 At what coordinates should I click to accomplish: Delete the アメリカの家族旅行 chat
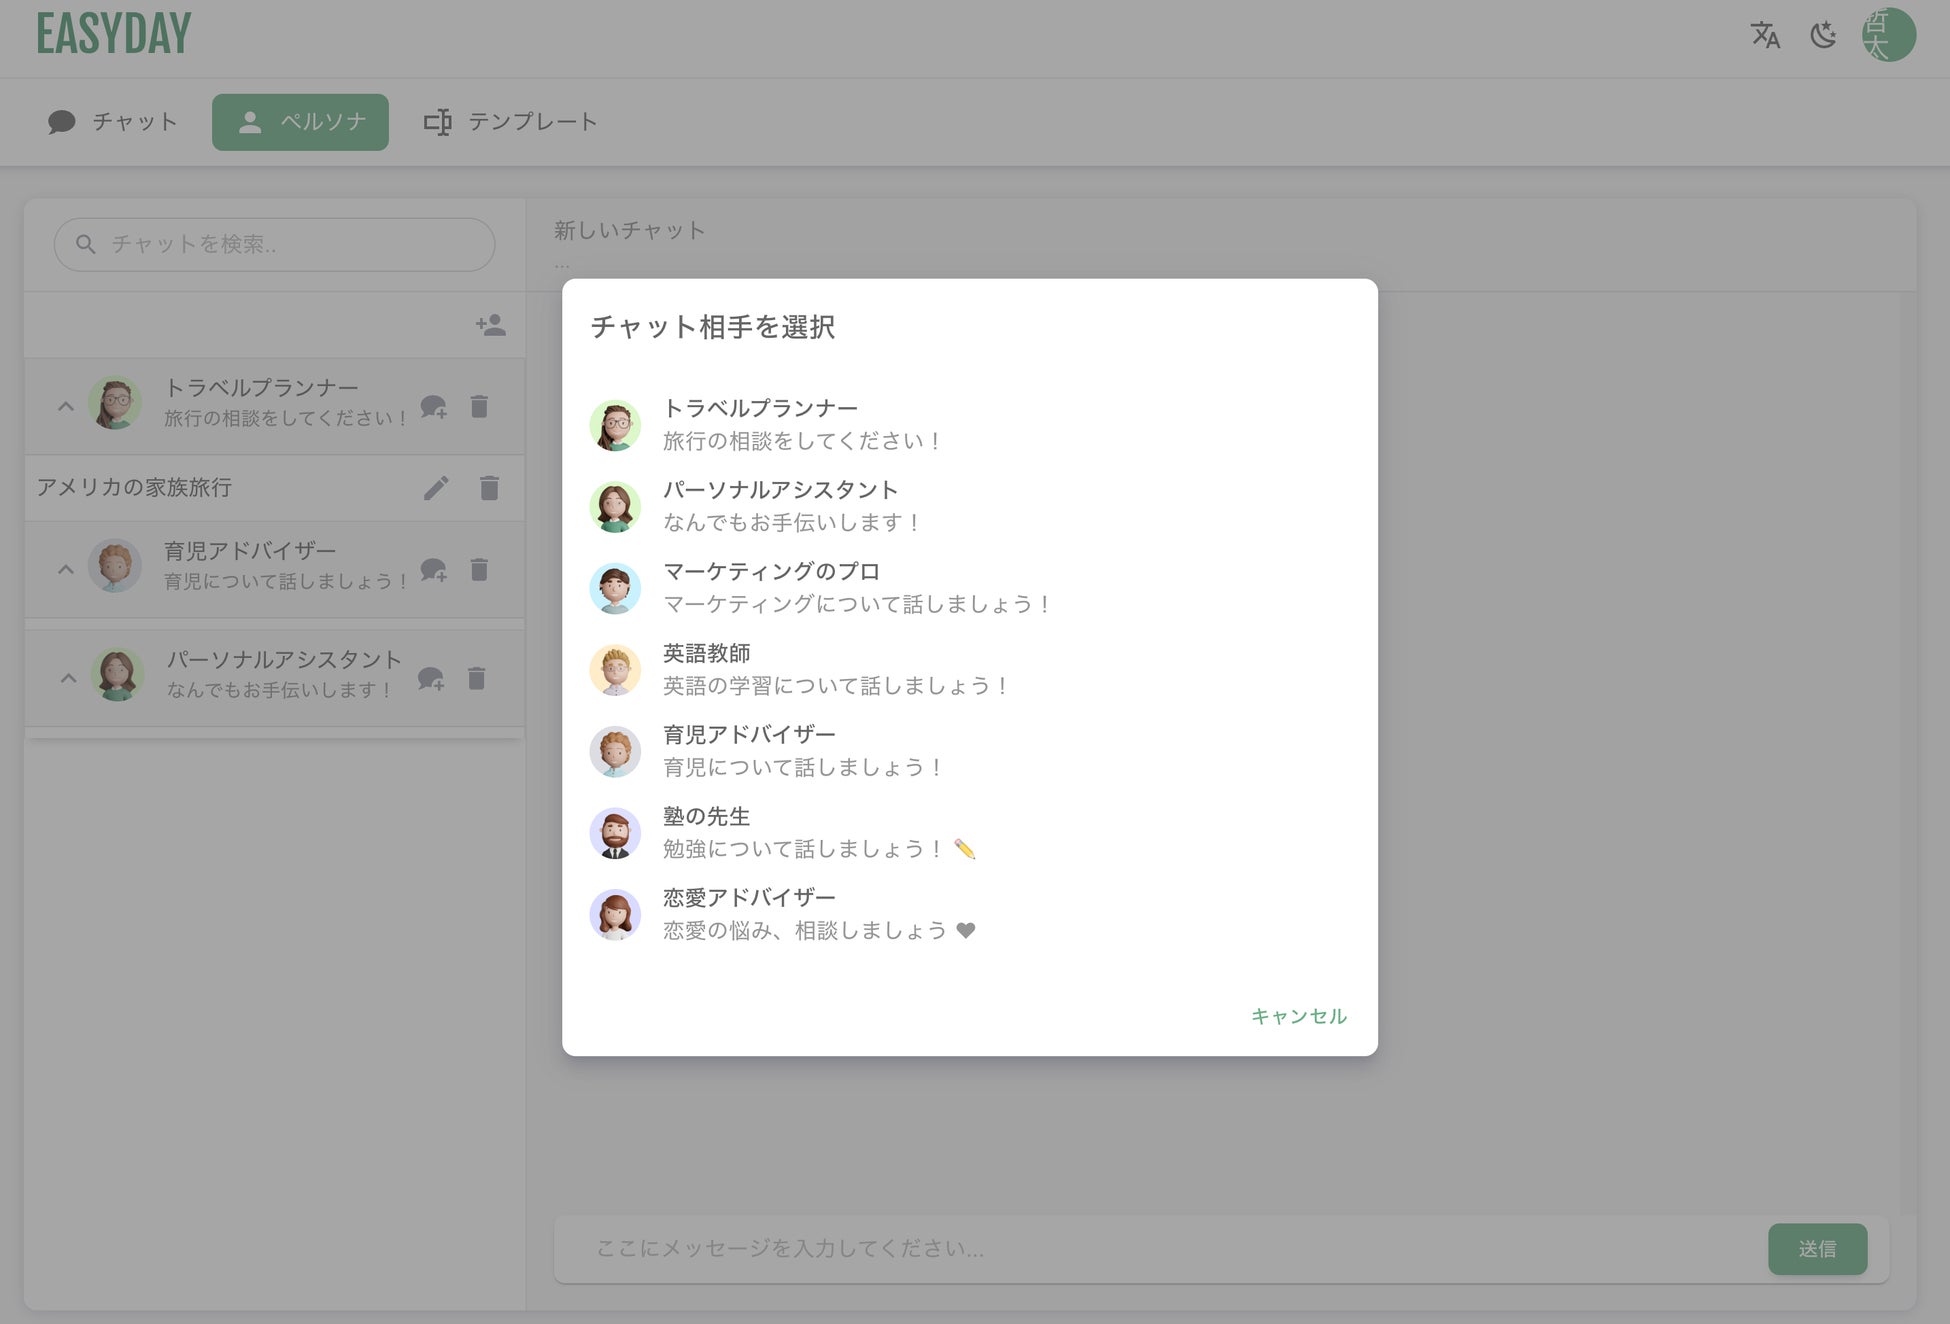(x=489, y=488)
